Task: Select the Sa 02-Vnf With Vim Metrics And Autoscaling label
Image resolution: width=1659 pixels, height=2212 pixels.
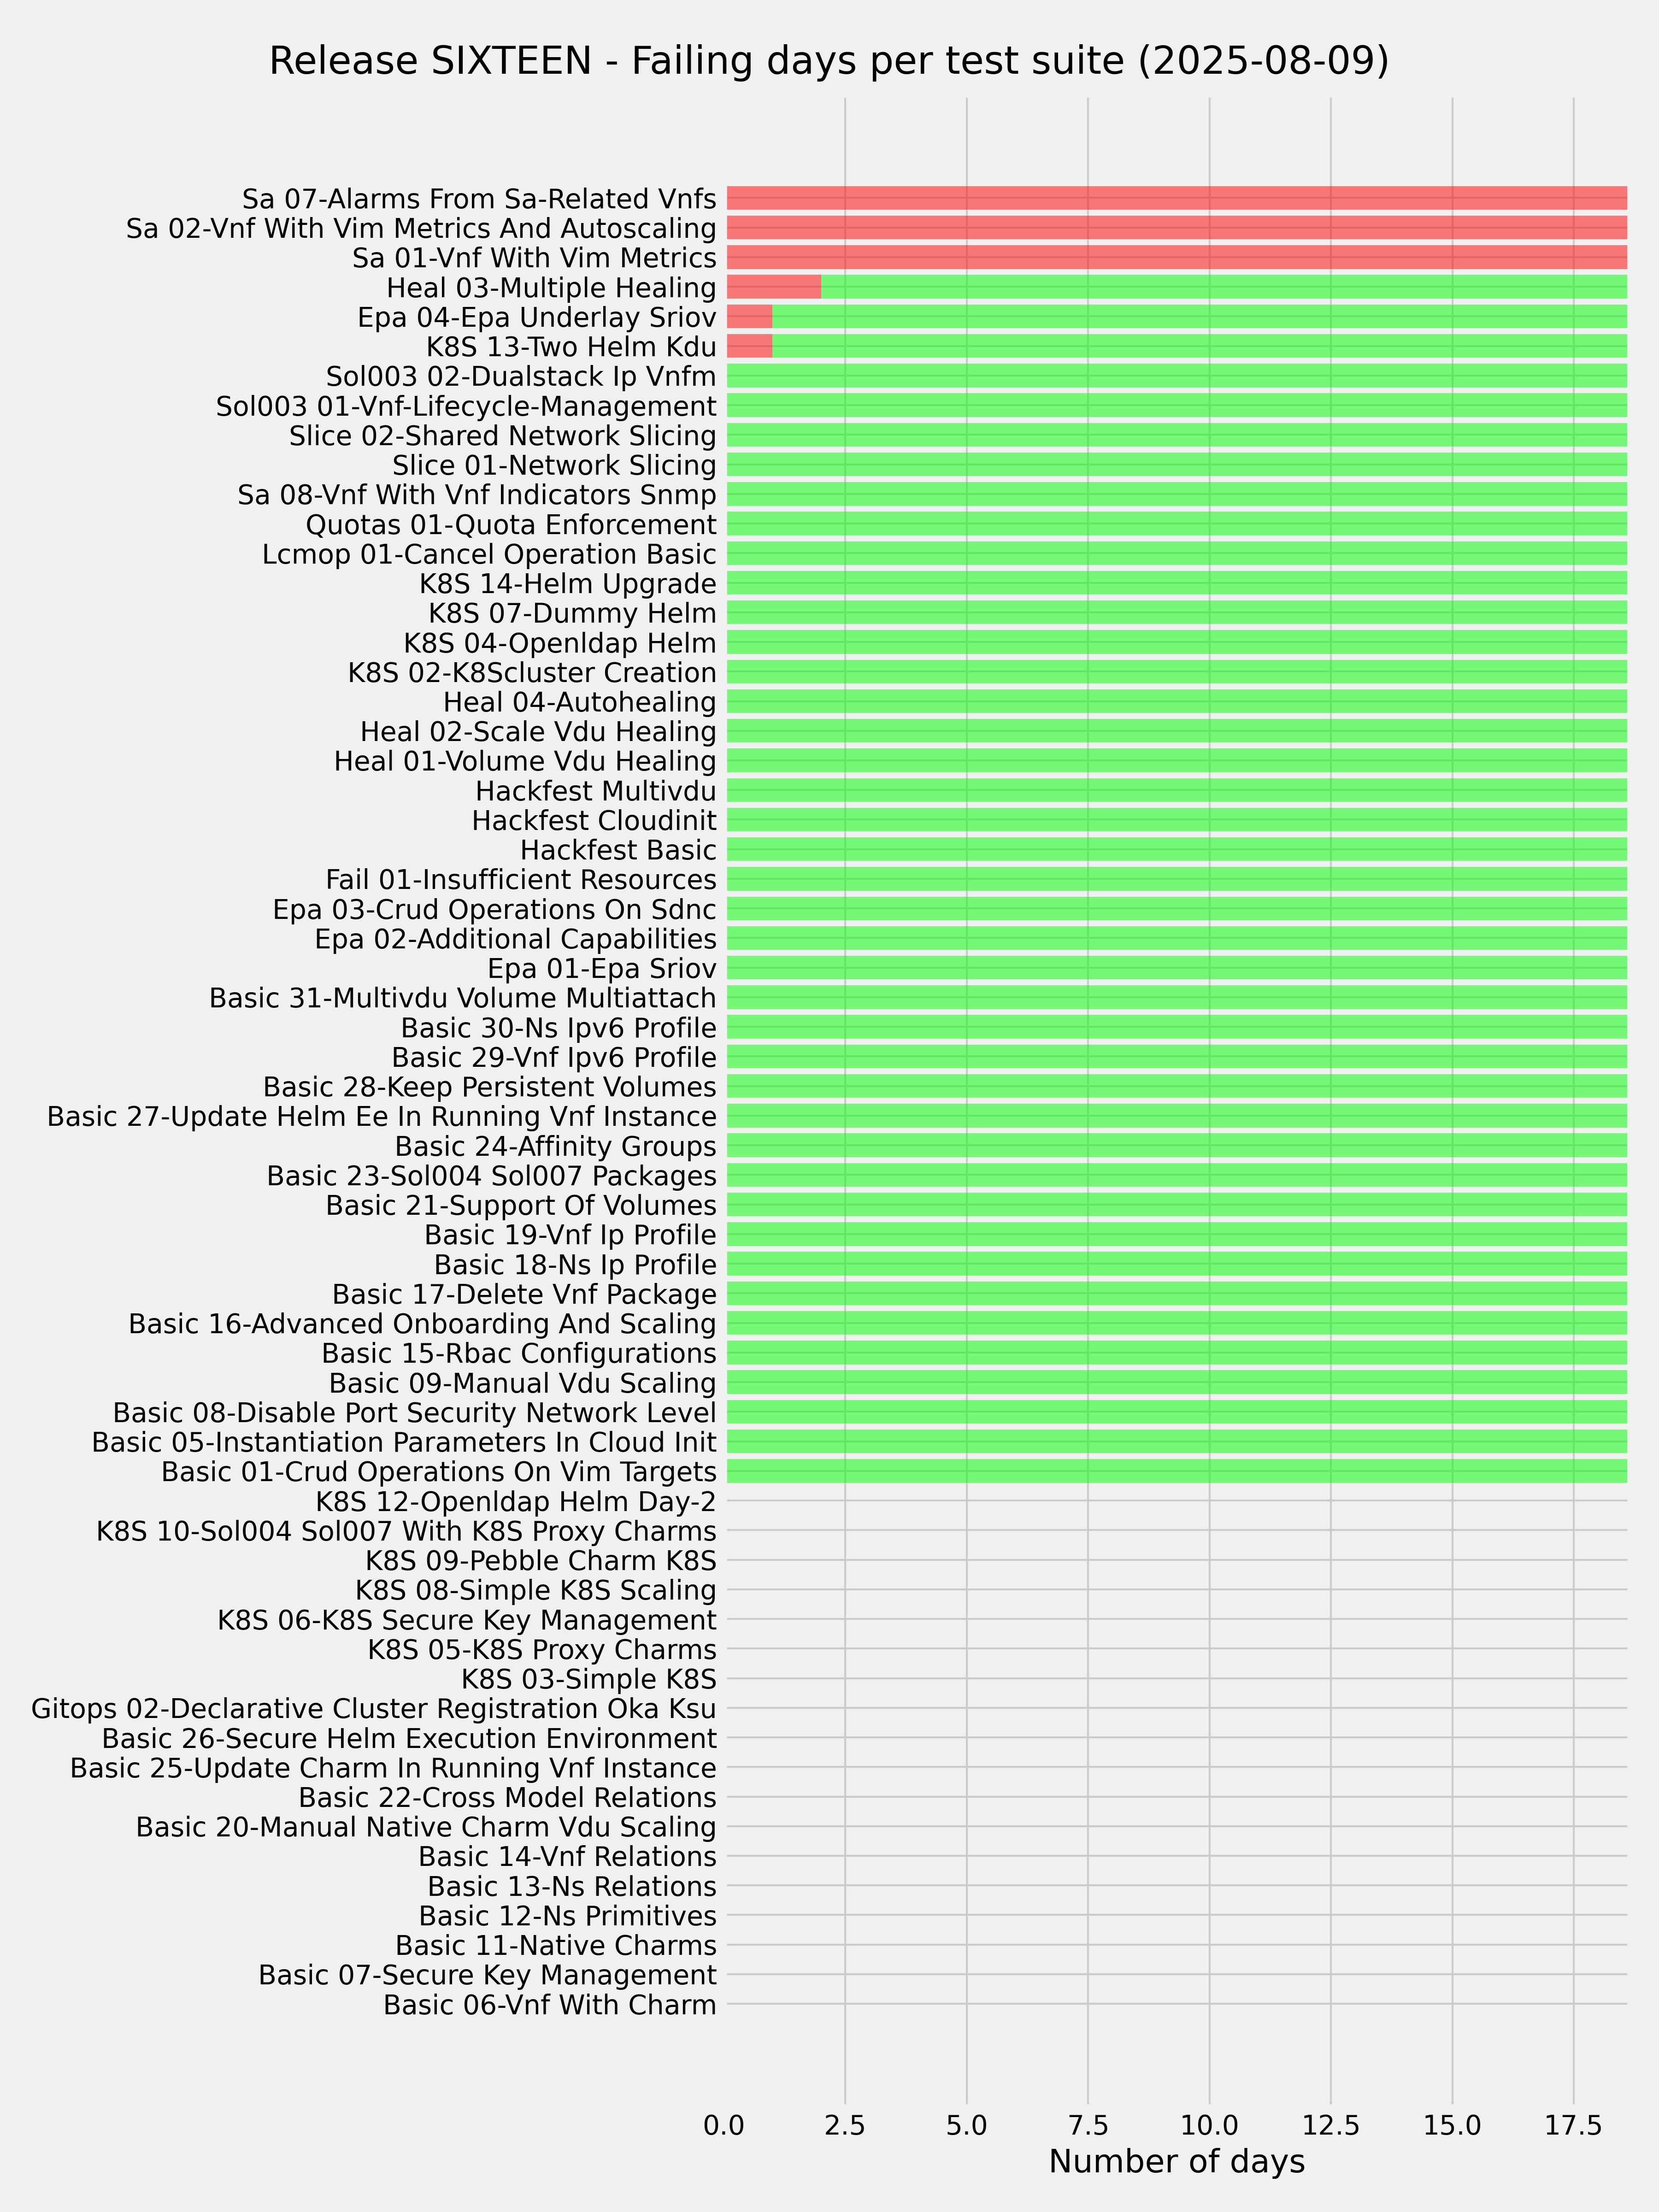Action: [421, 229]
